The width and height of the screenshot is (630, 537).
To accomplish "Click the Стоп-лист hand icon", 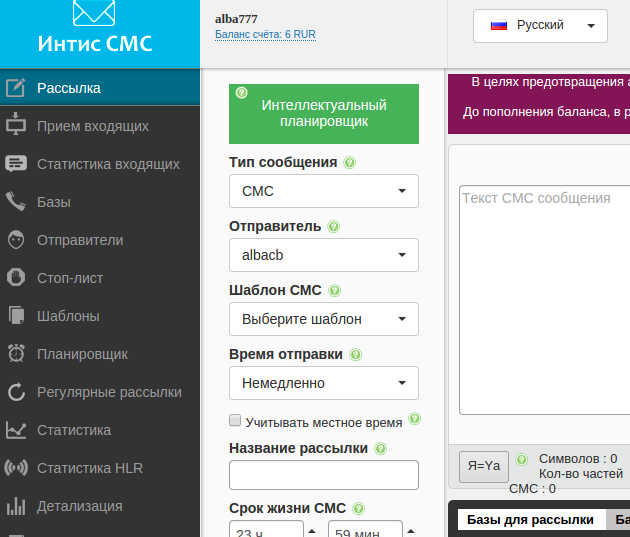I will 15,278.
